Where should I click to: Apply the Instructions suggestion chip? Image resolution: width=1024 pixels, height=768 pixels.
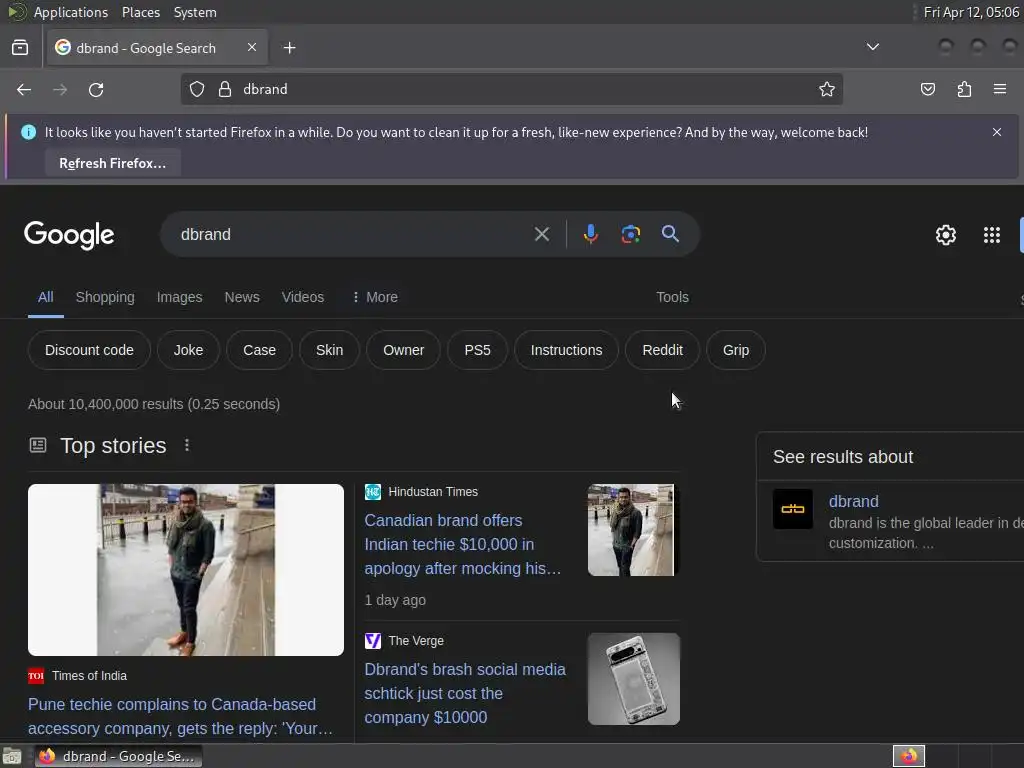point(566,350)
